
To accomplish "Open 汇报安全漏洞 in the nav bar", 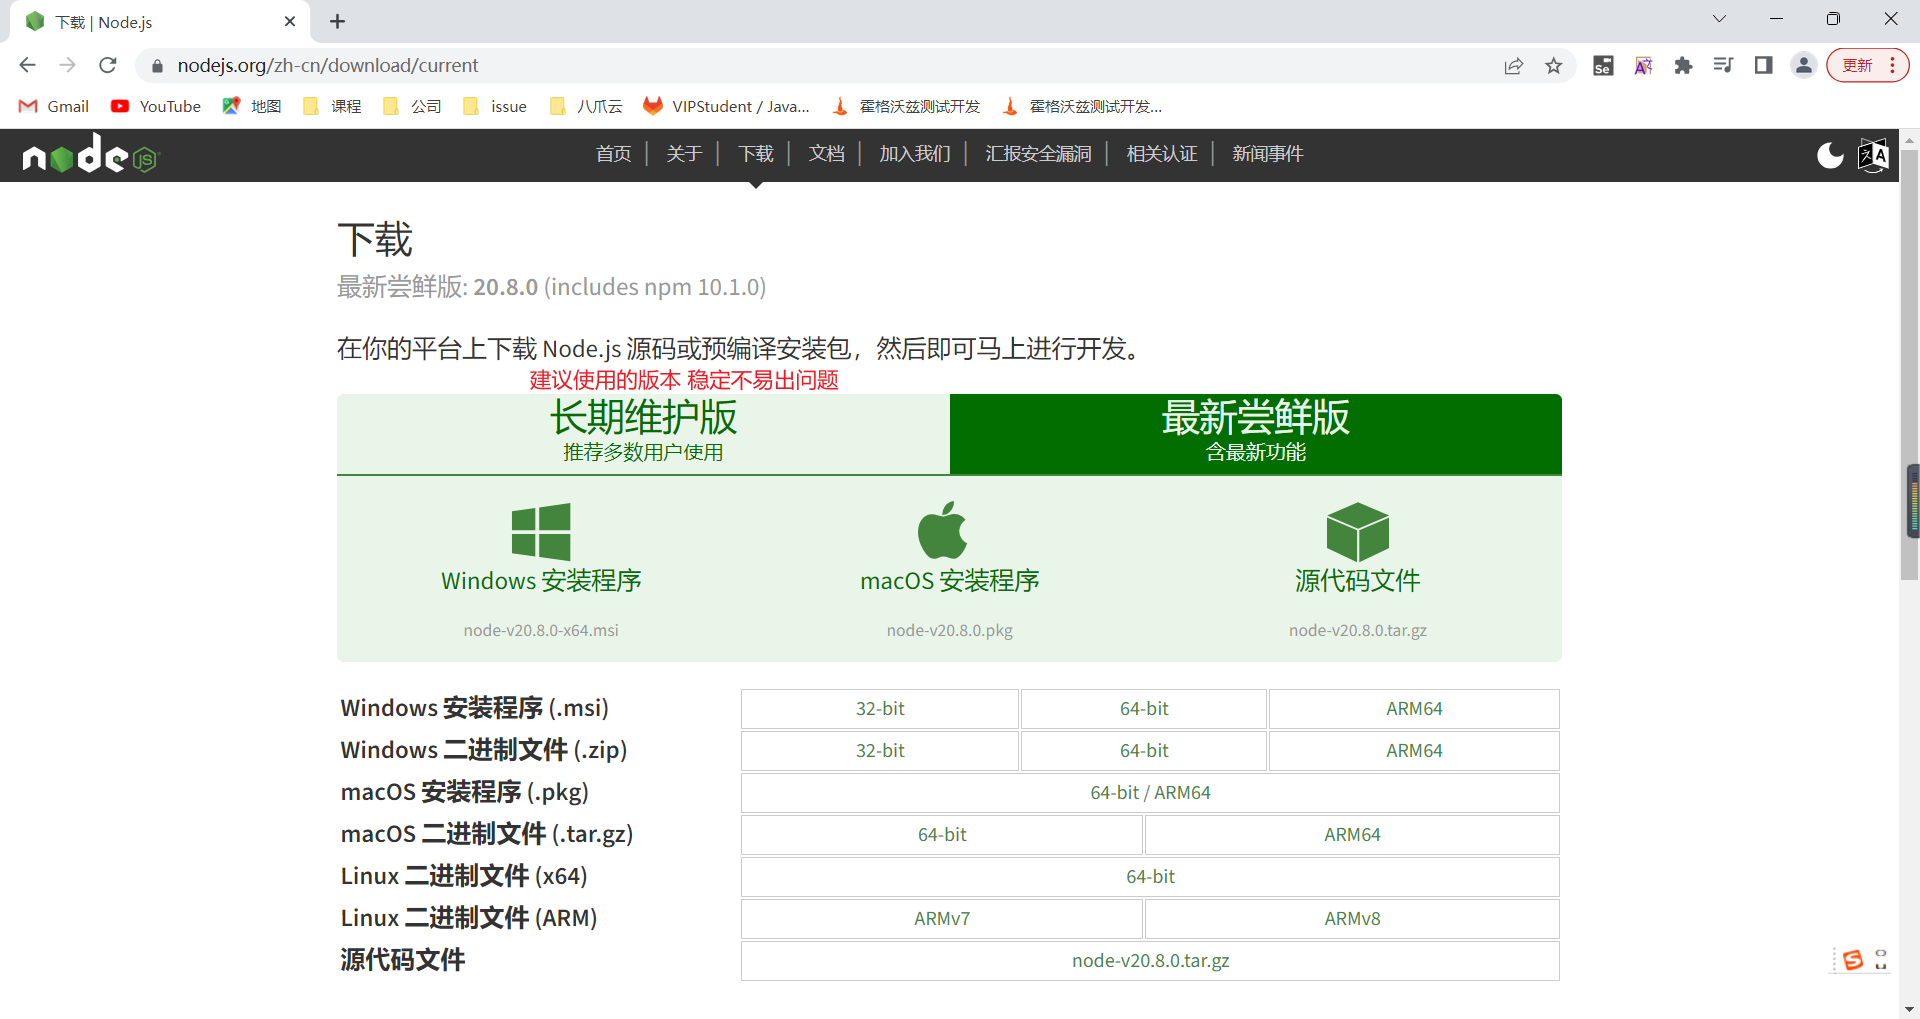I will pos(1038,153).
